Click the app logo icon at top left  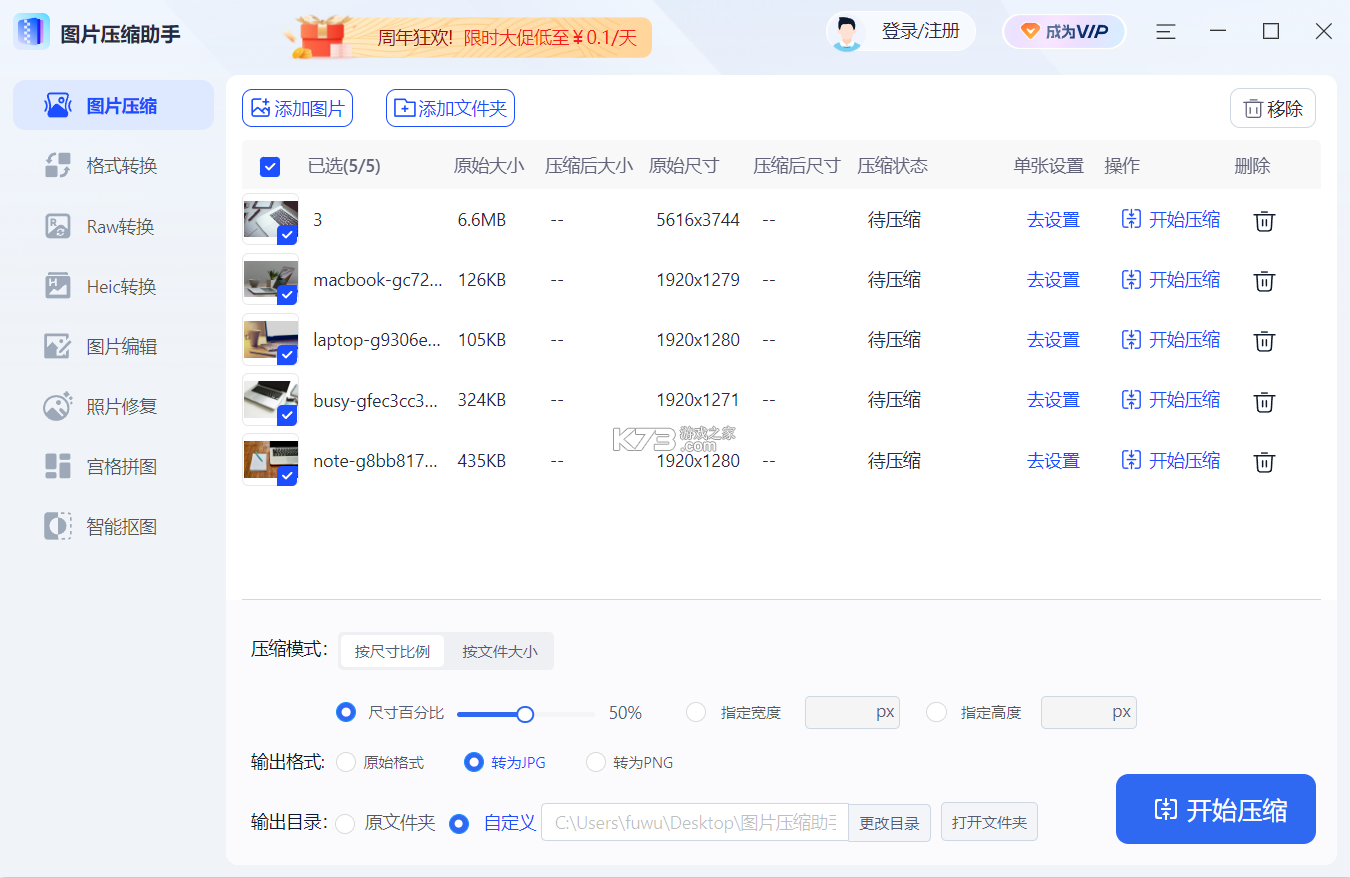coord(32,32)
